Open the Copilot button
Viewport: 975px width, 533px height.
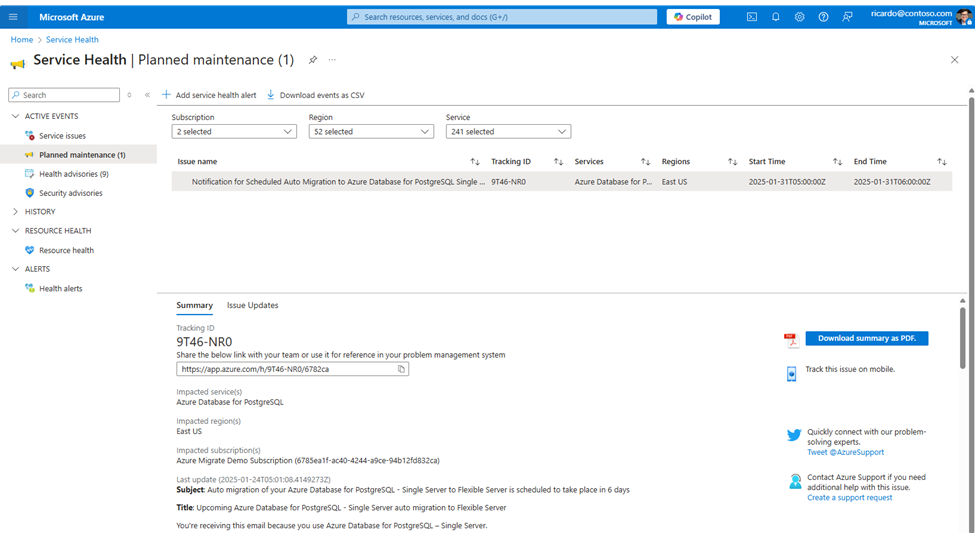pyautogui.click(x=693, y=17)
